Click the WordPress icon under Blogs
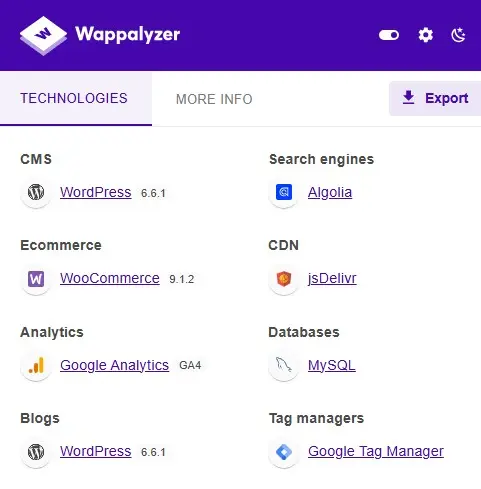The width and height of the screenshot is (481, 489). pyautogui.click(x=36, y=452)
